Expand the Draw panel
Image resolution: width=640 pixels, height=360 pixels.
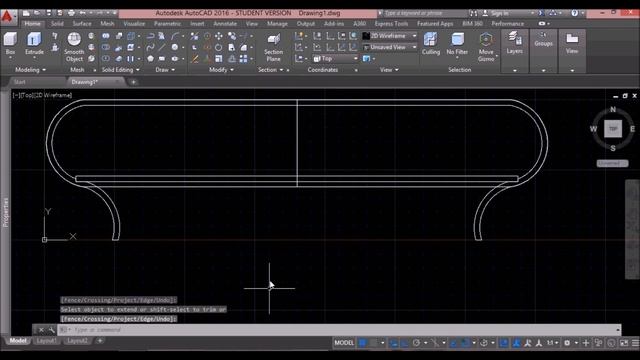pos(165,70)
